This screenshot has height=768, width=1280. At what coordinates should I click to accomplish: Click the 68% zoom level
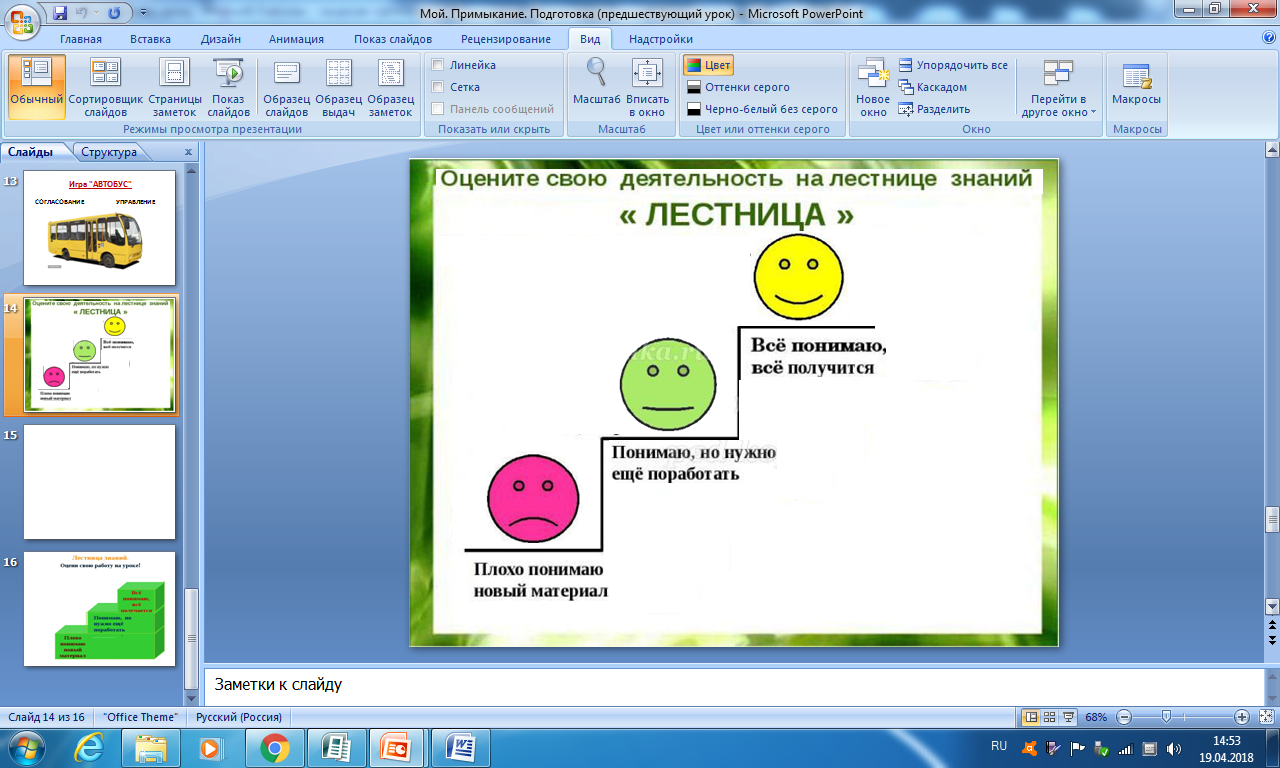(1096, 717)
